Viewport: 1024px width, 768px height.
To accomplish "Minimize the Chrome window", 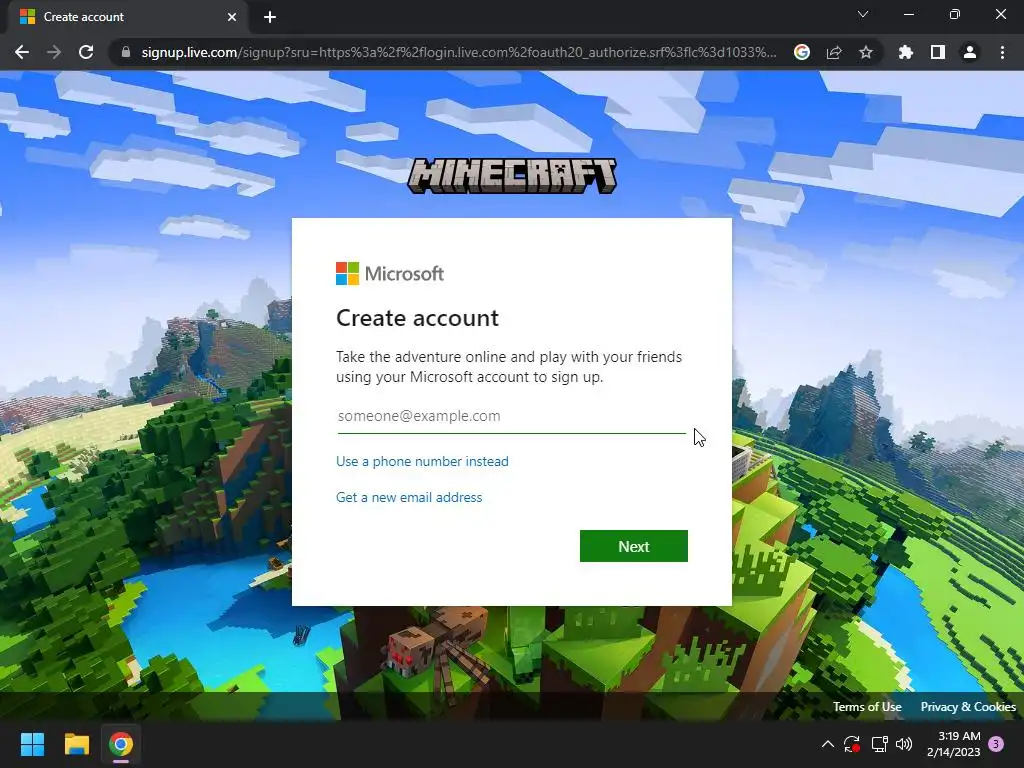I will tap(908, 14).
